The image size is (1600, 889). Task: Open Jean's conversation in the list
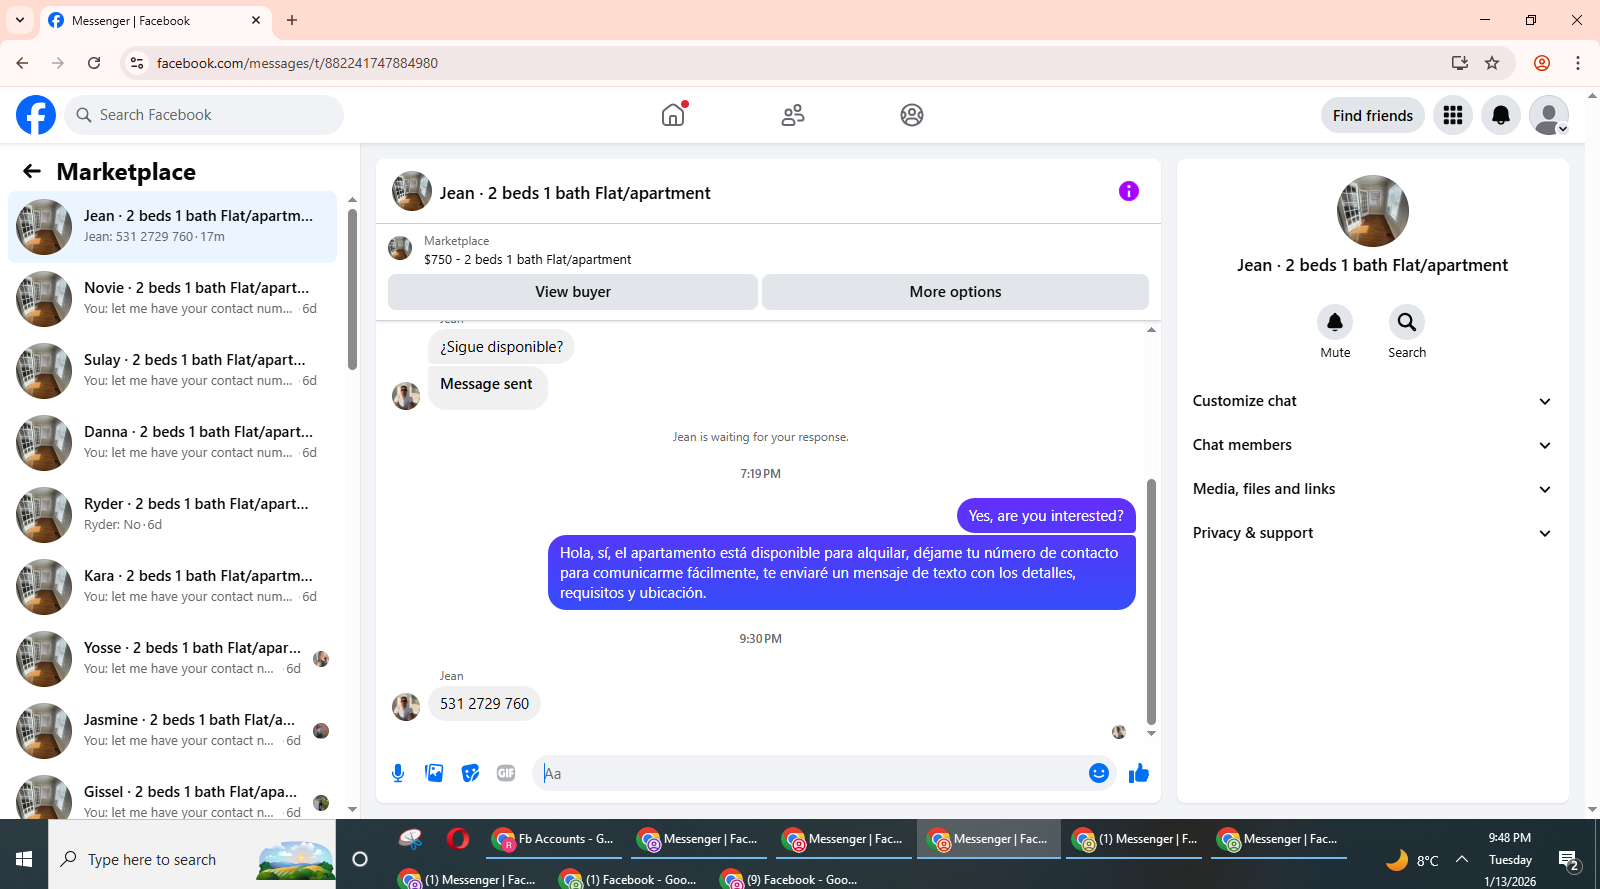172,227
